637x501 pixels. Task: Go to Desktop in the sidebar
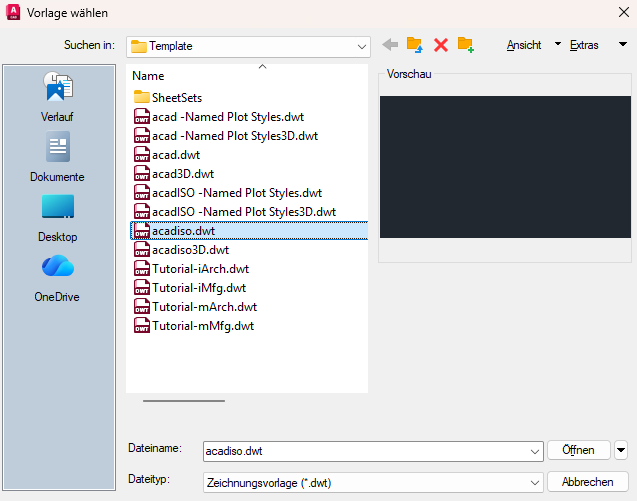pos(57,217)
